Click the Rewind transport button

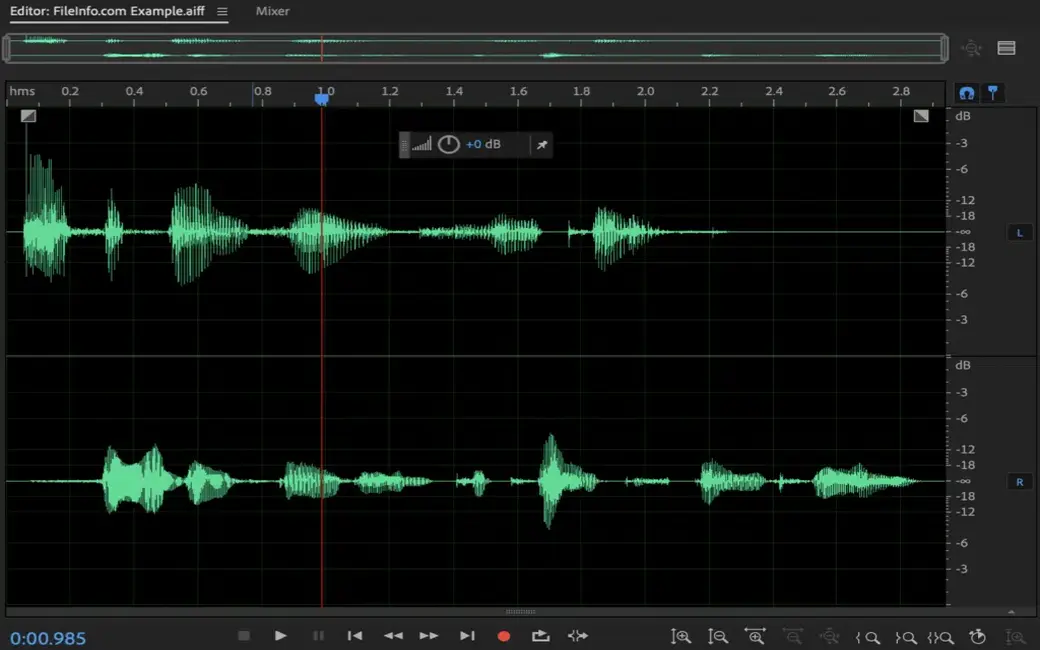393,635
